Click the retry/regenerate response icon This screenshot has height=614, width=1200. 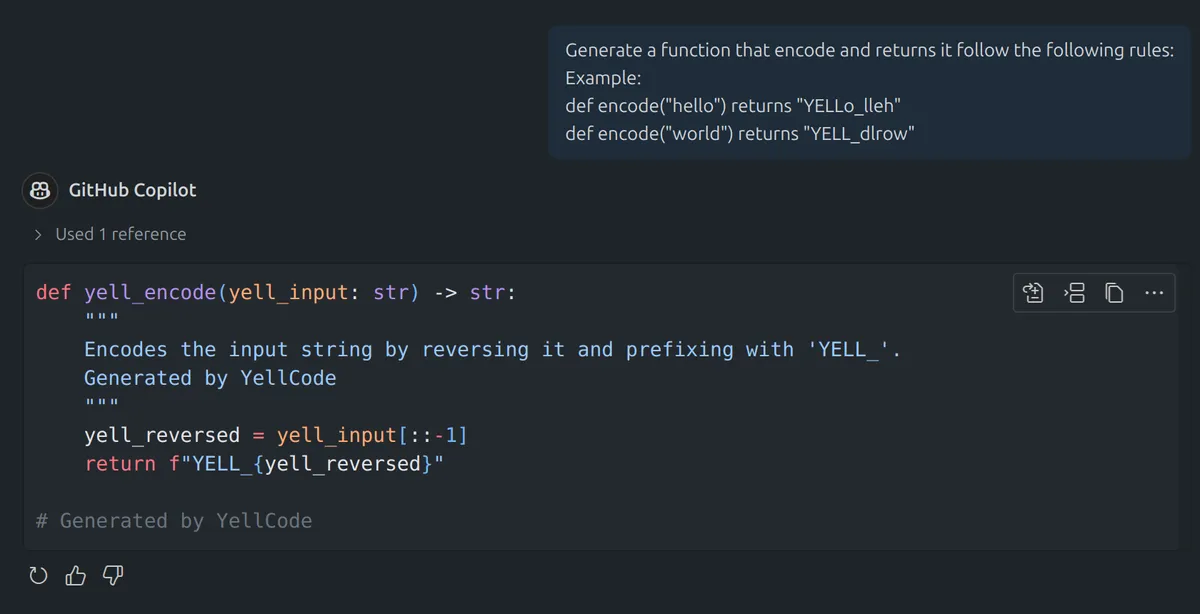coord(38,576)
